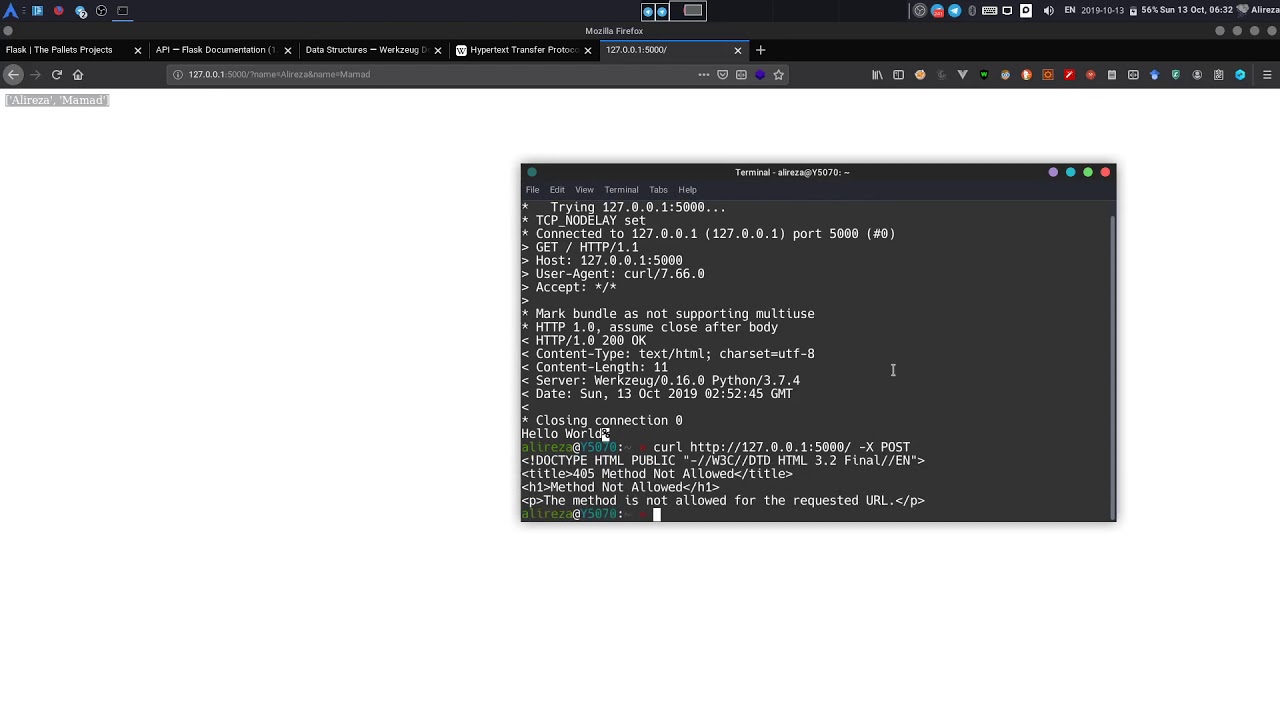Screen dimensions: 1280x720
Task: Open Firefox library icon
Action: pyautogui.click(x=877, y=74)
